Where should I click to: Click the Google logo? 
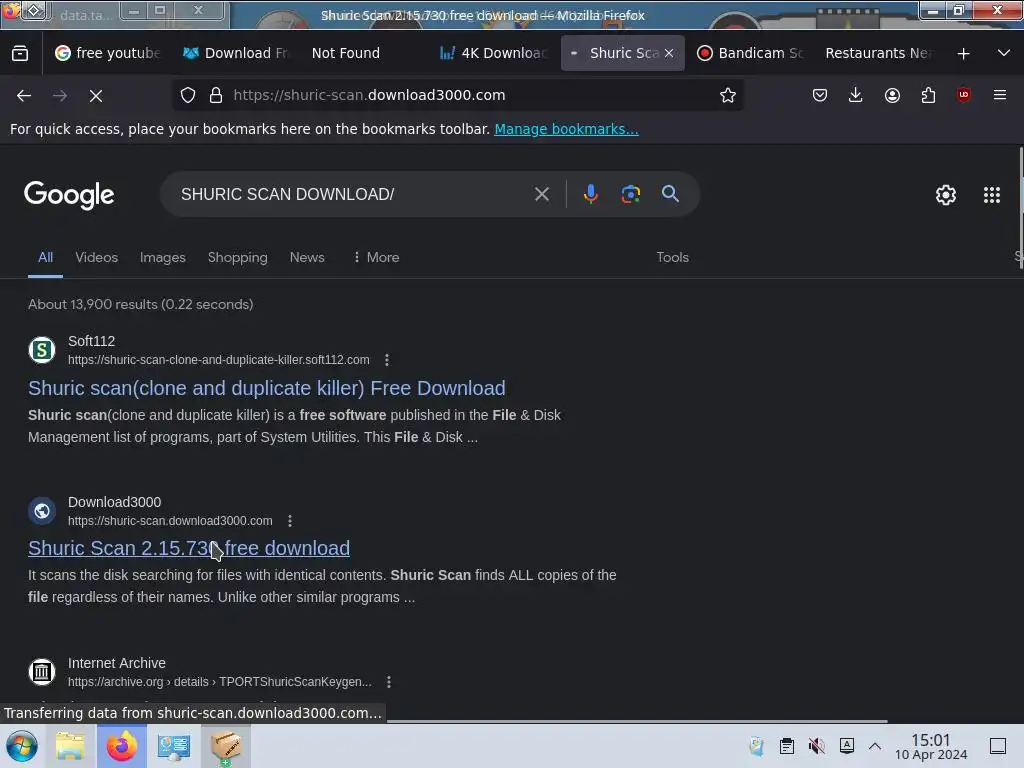pyautogui.click(x=69, y=195)
